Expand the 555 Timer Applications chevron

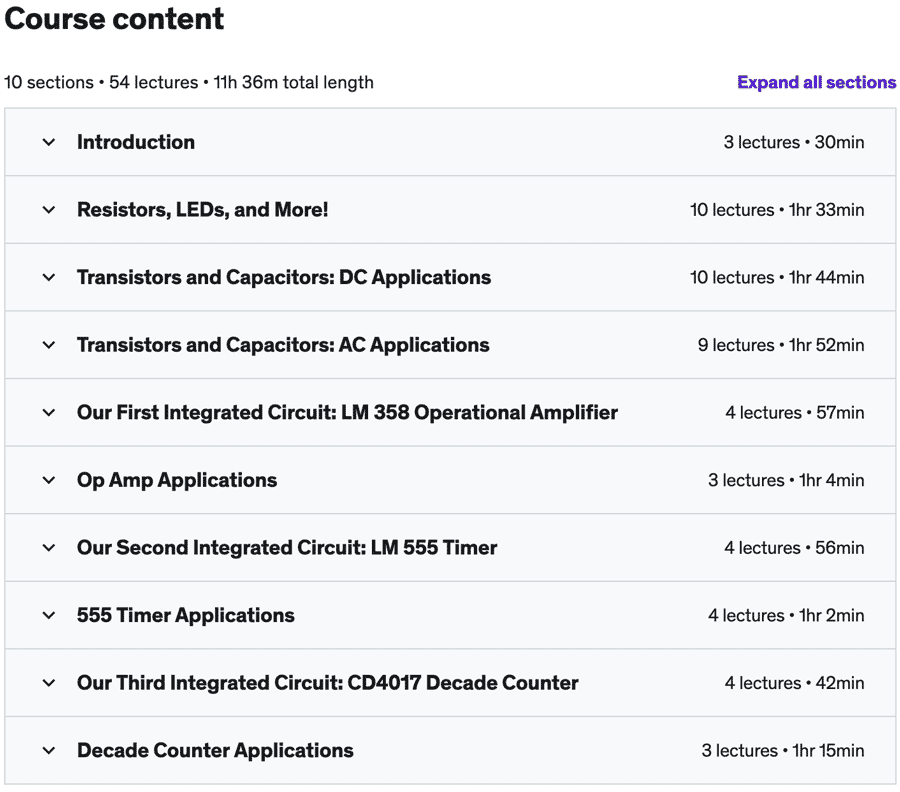coord(49,615)
